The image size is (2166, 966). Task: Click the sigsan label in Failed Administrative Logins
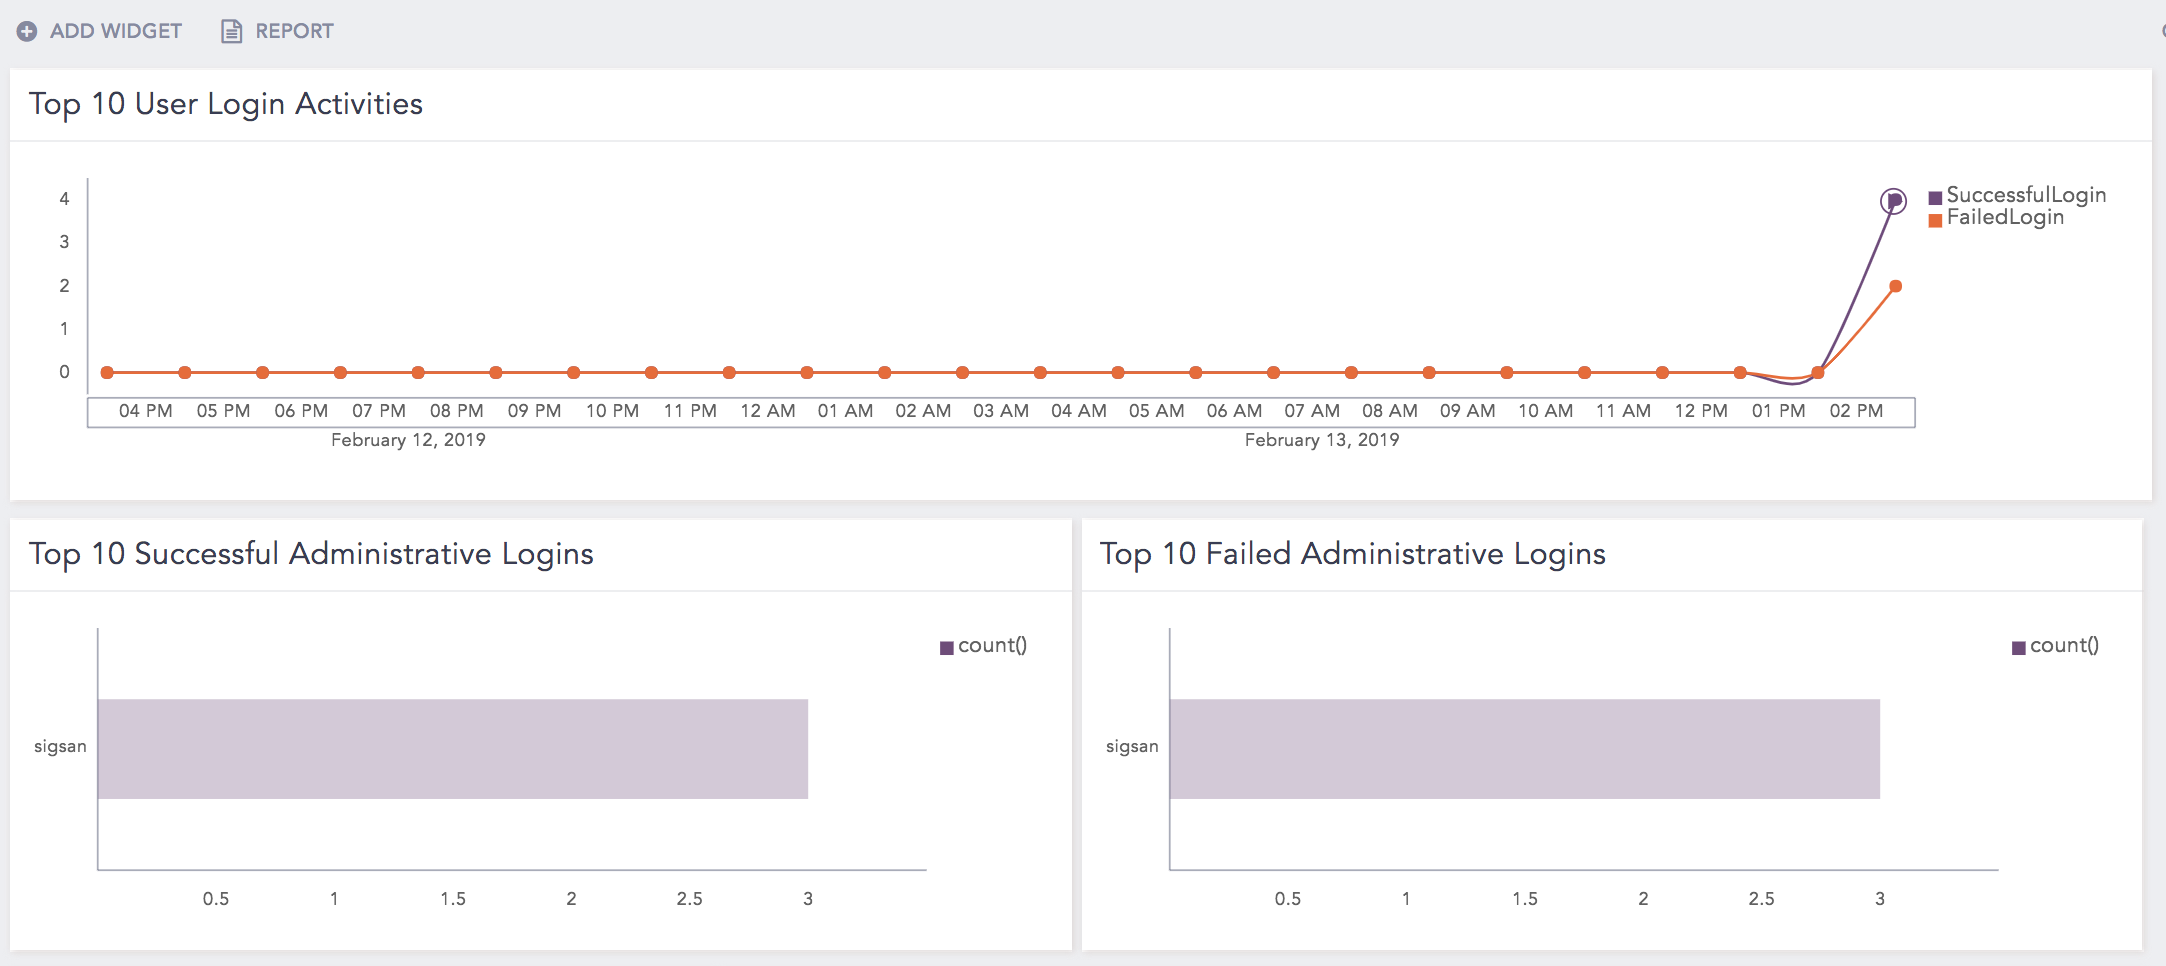click(1131, 746)
